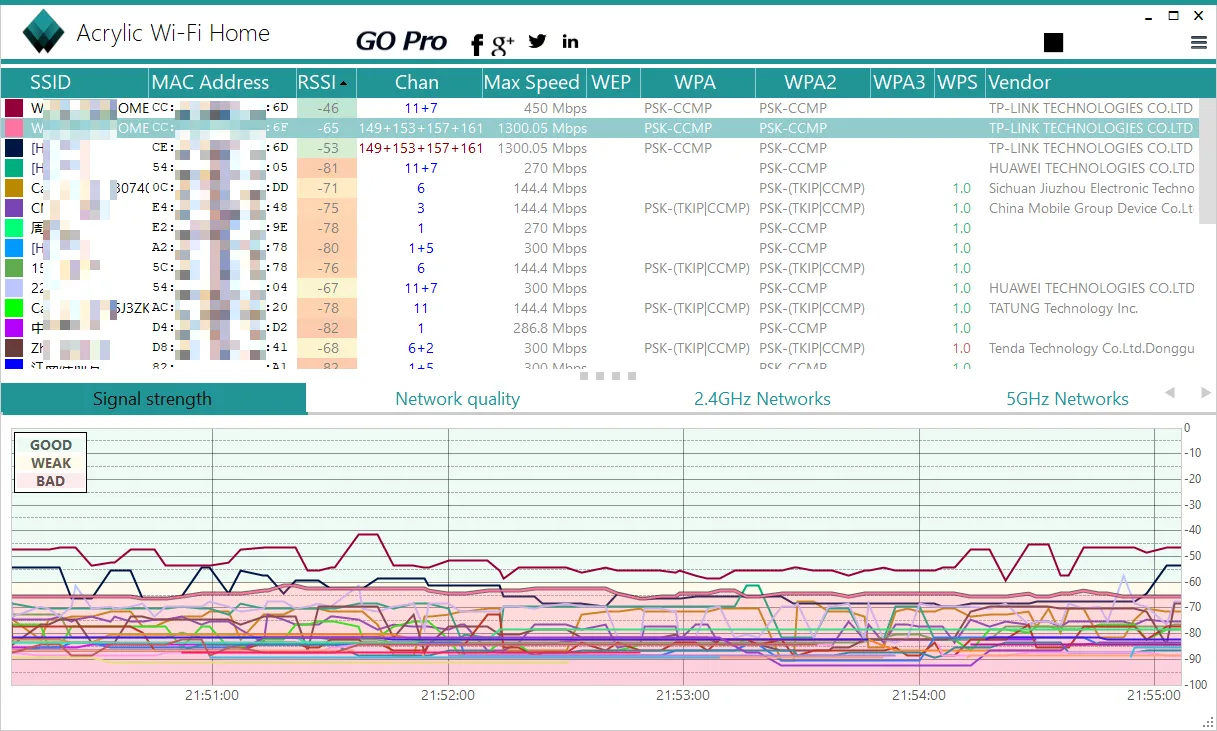This screenshot has width=1217, height=731.
Task: Click the teal swatch on the -81 row
Action: (13, 168)
